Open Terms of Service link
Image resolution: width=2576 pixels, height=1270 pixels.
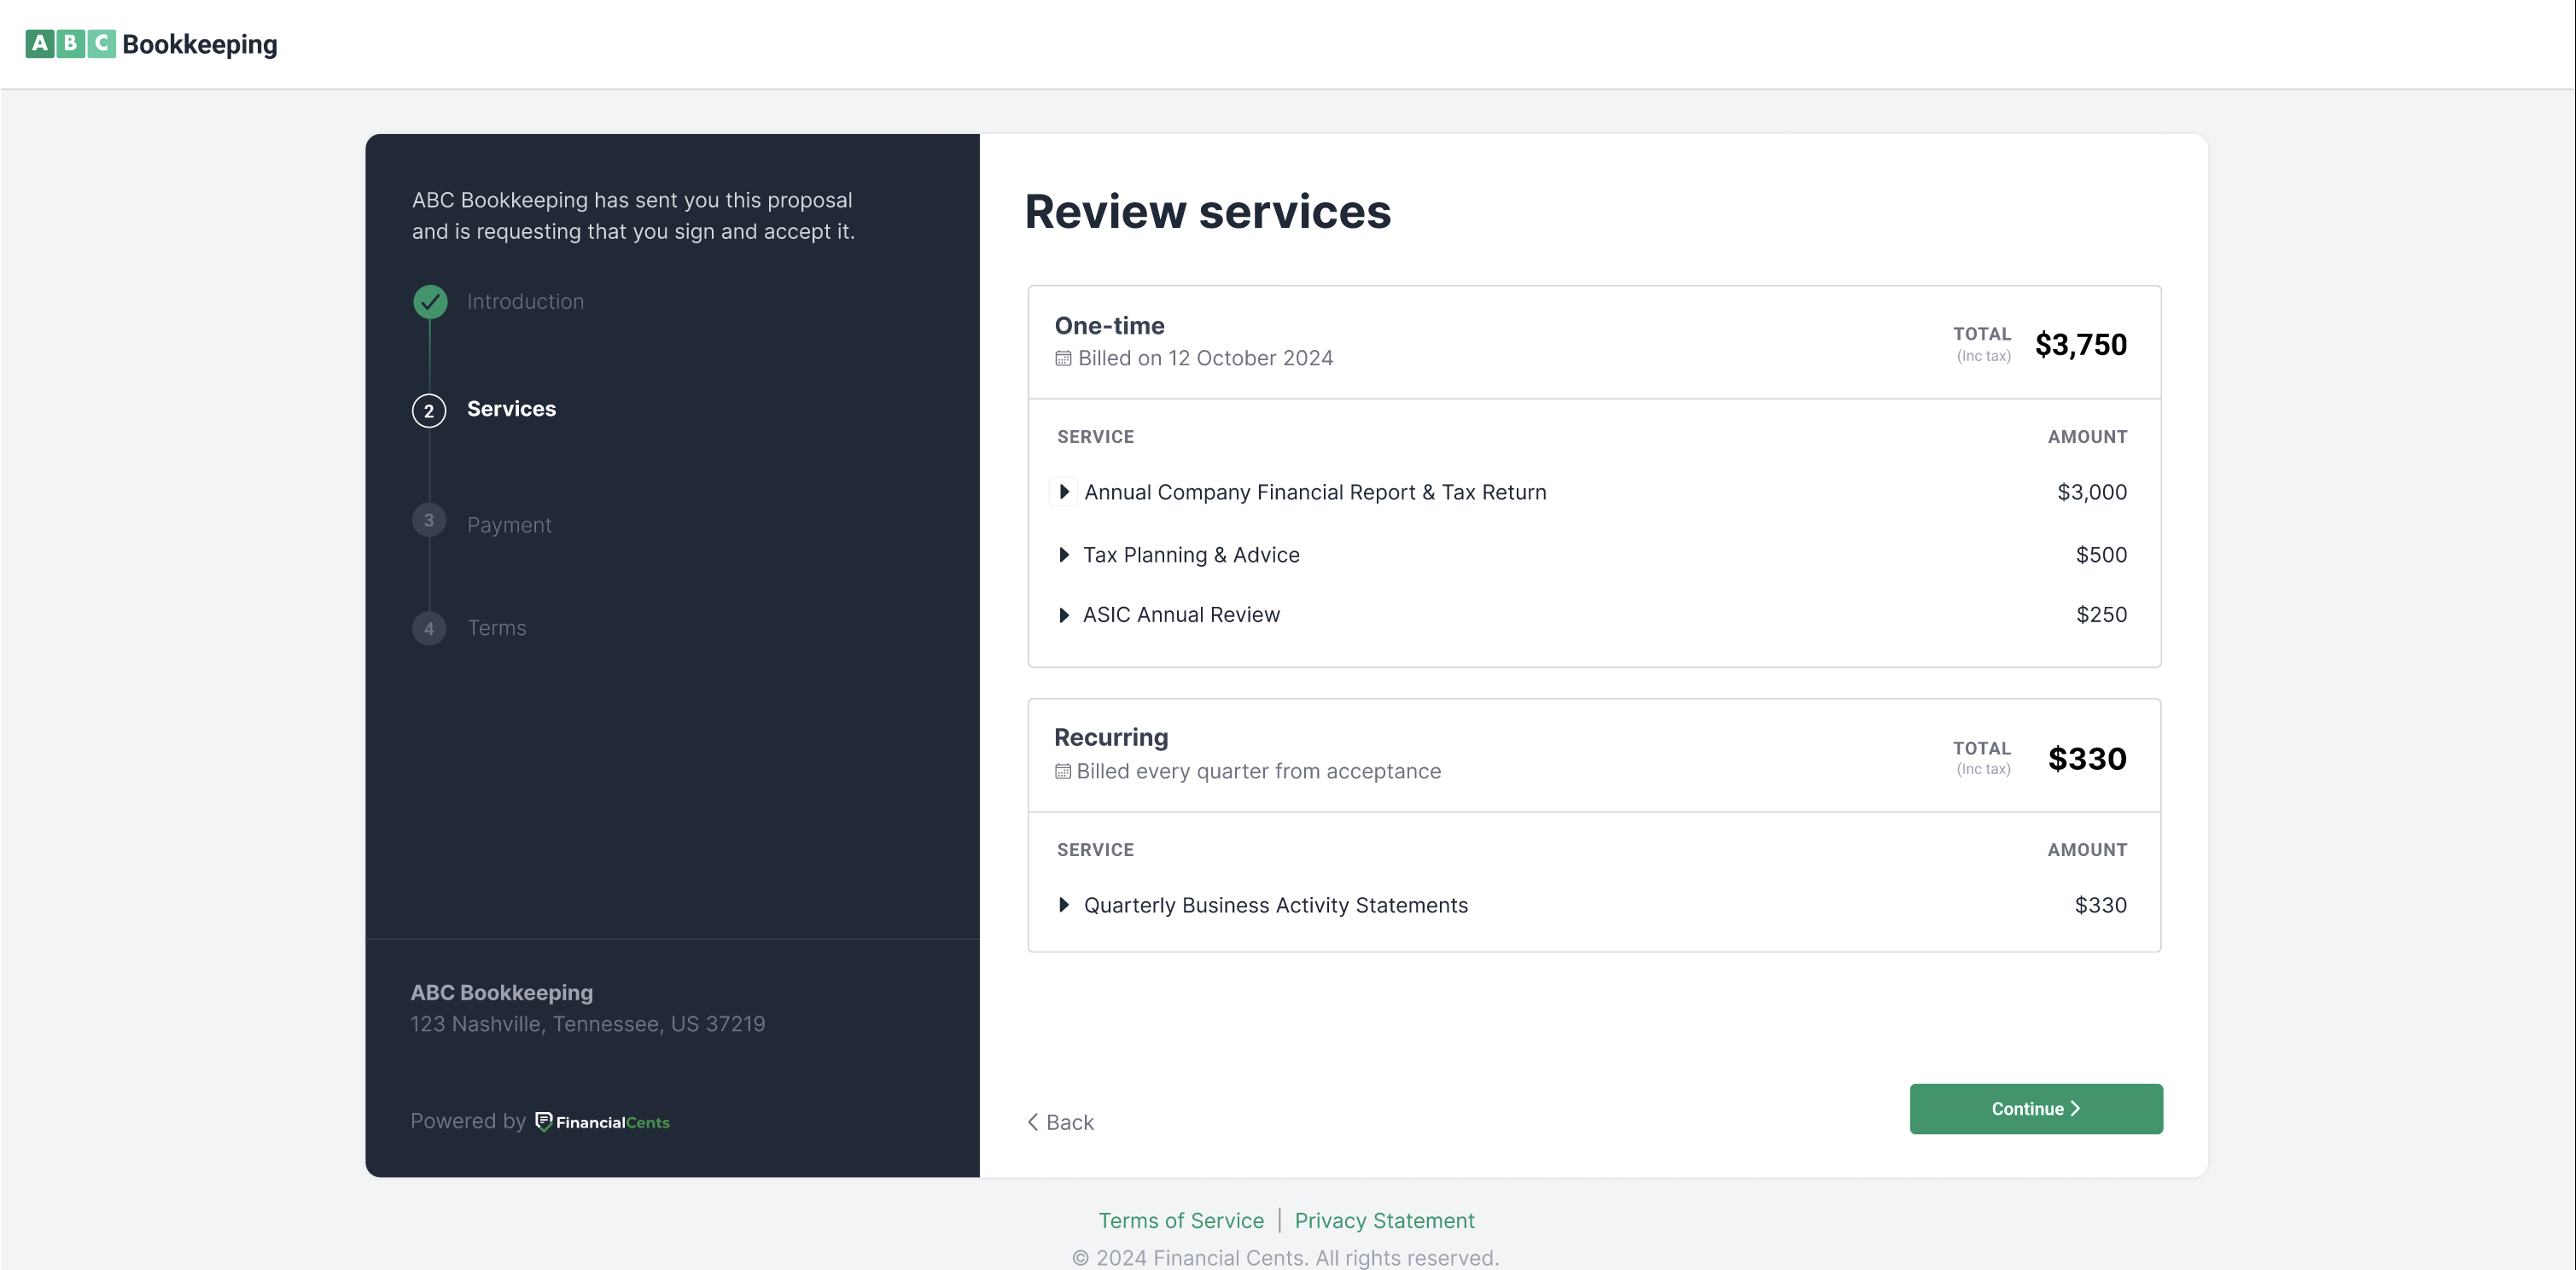(x=1181, y=1220)
